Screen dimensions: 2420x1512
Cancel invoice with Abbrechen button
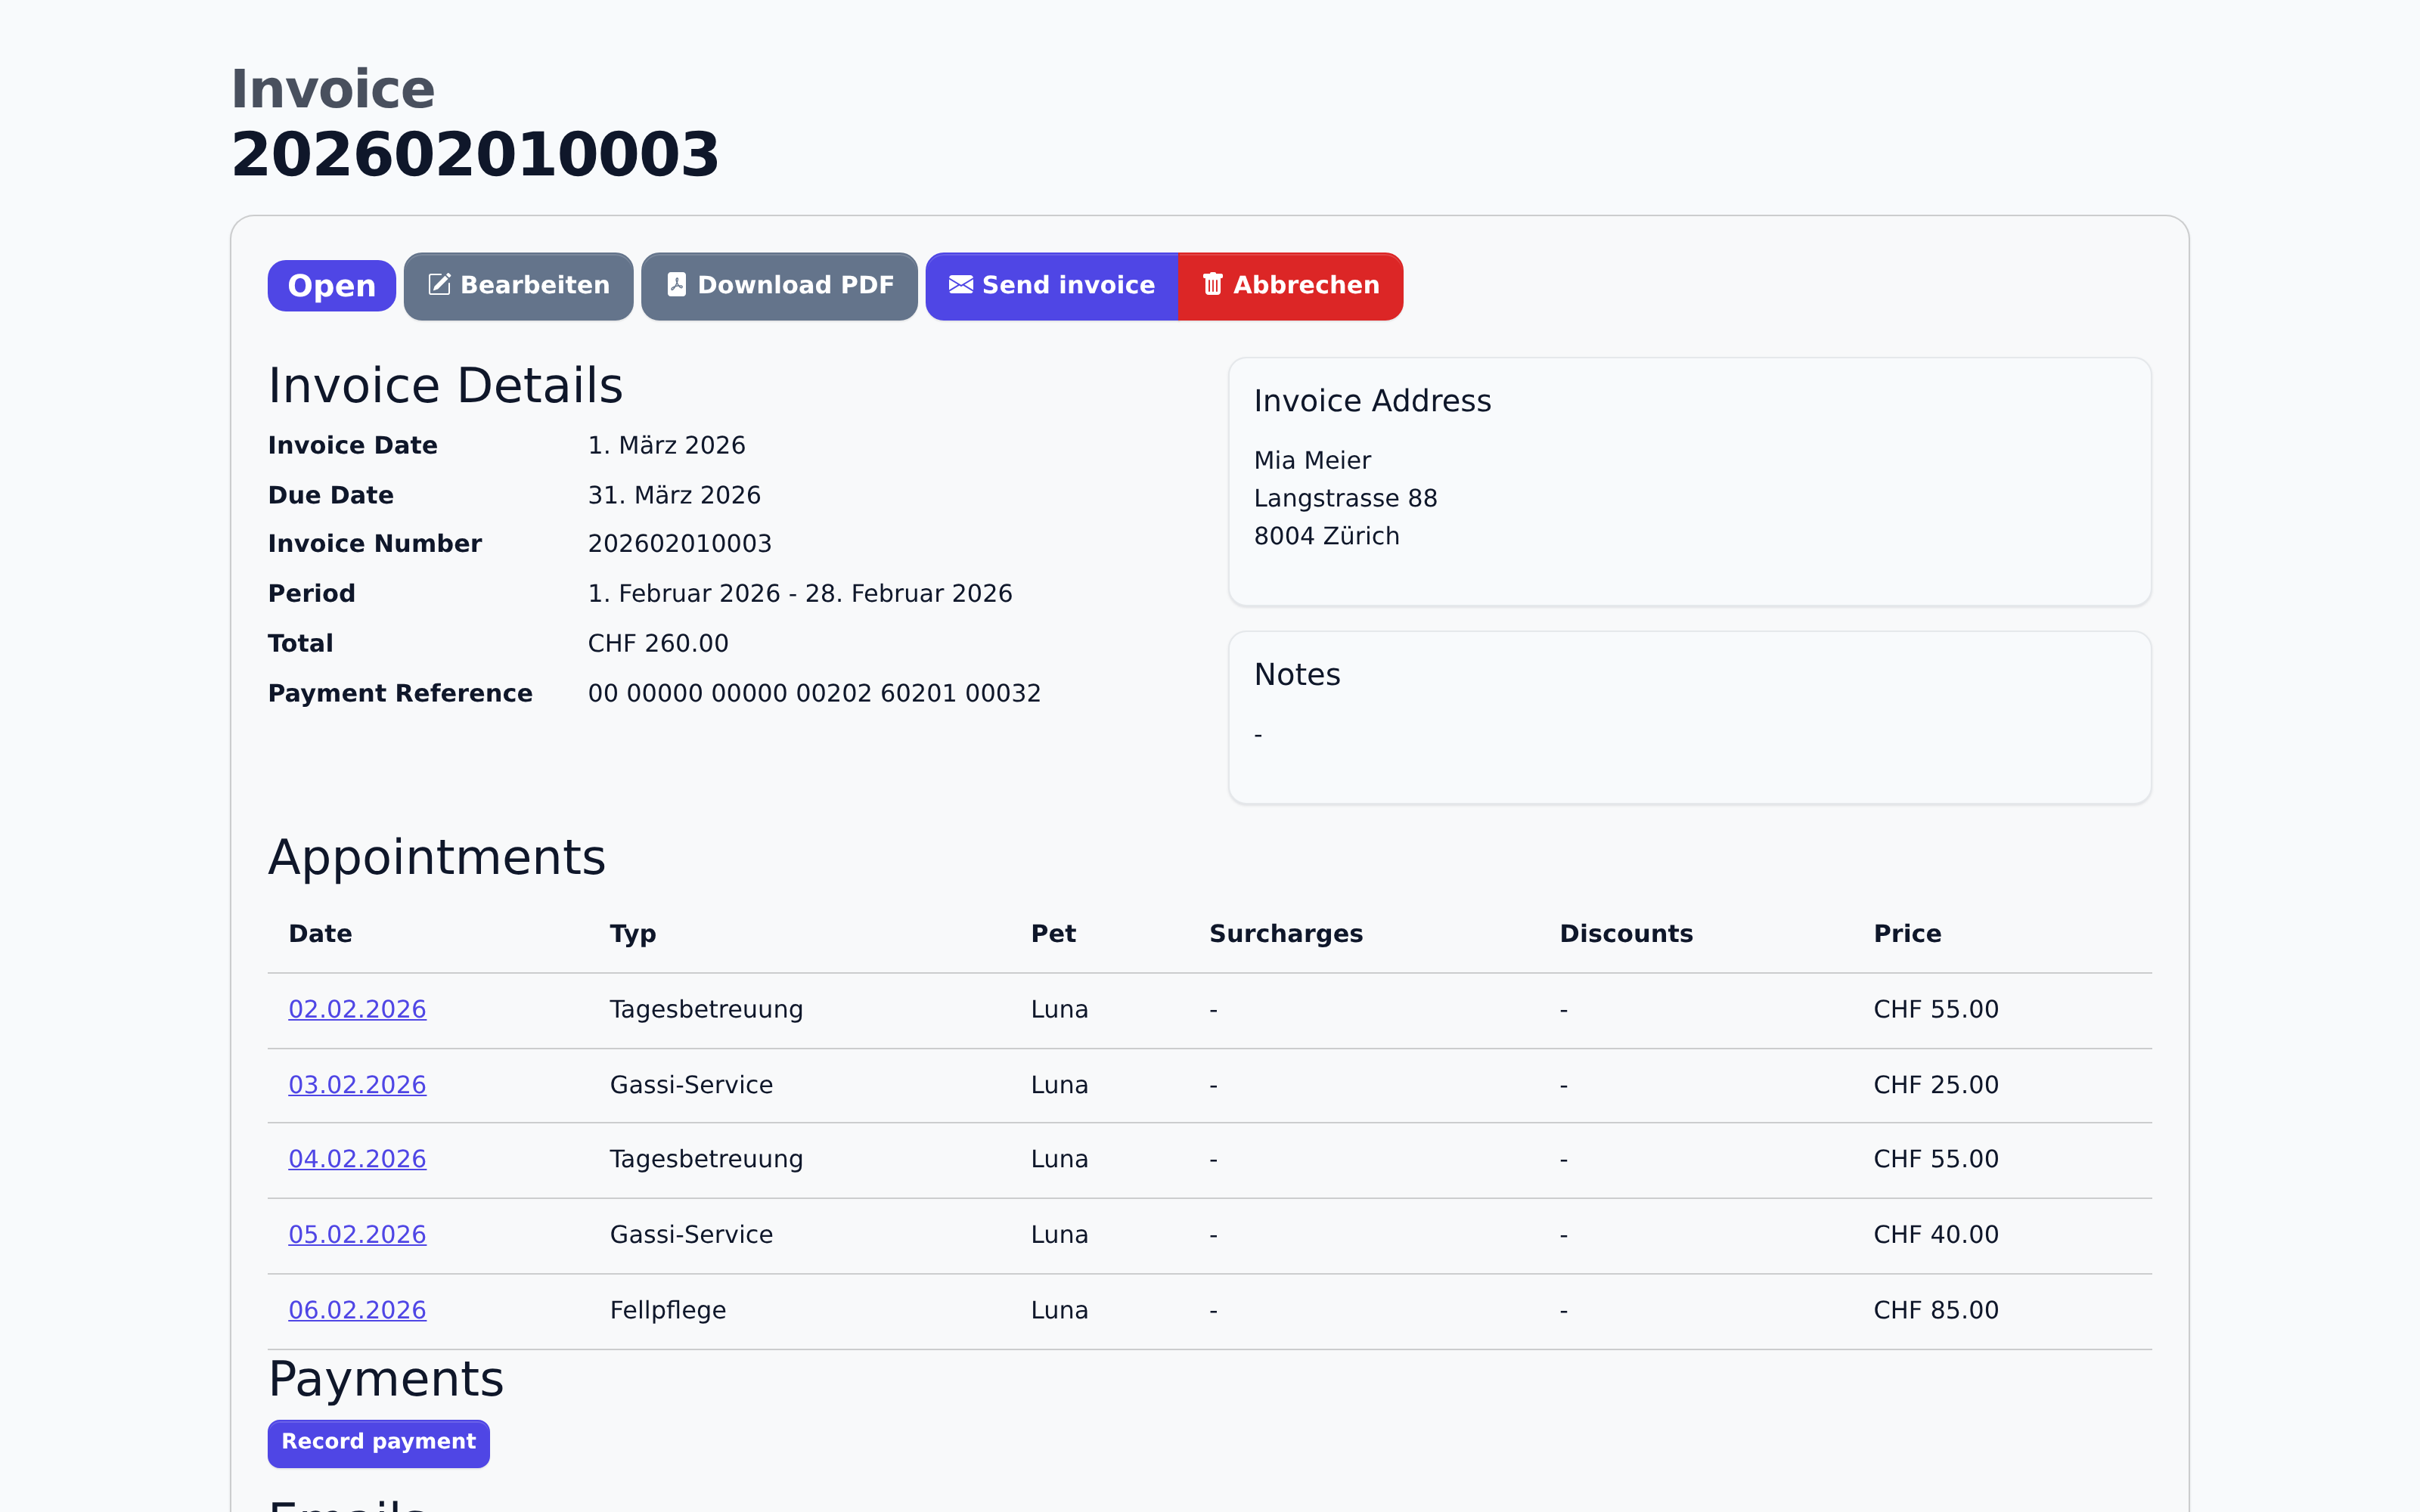coord(1290,286)
